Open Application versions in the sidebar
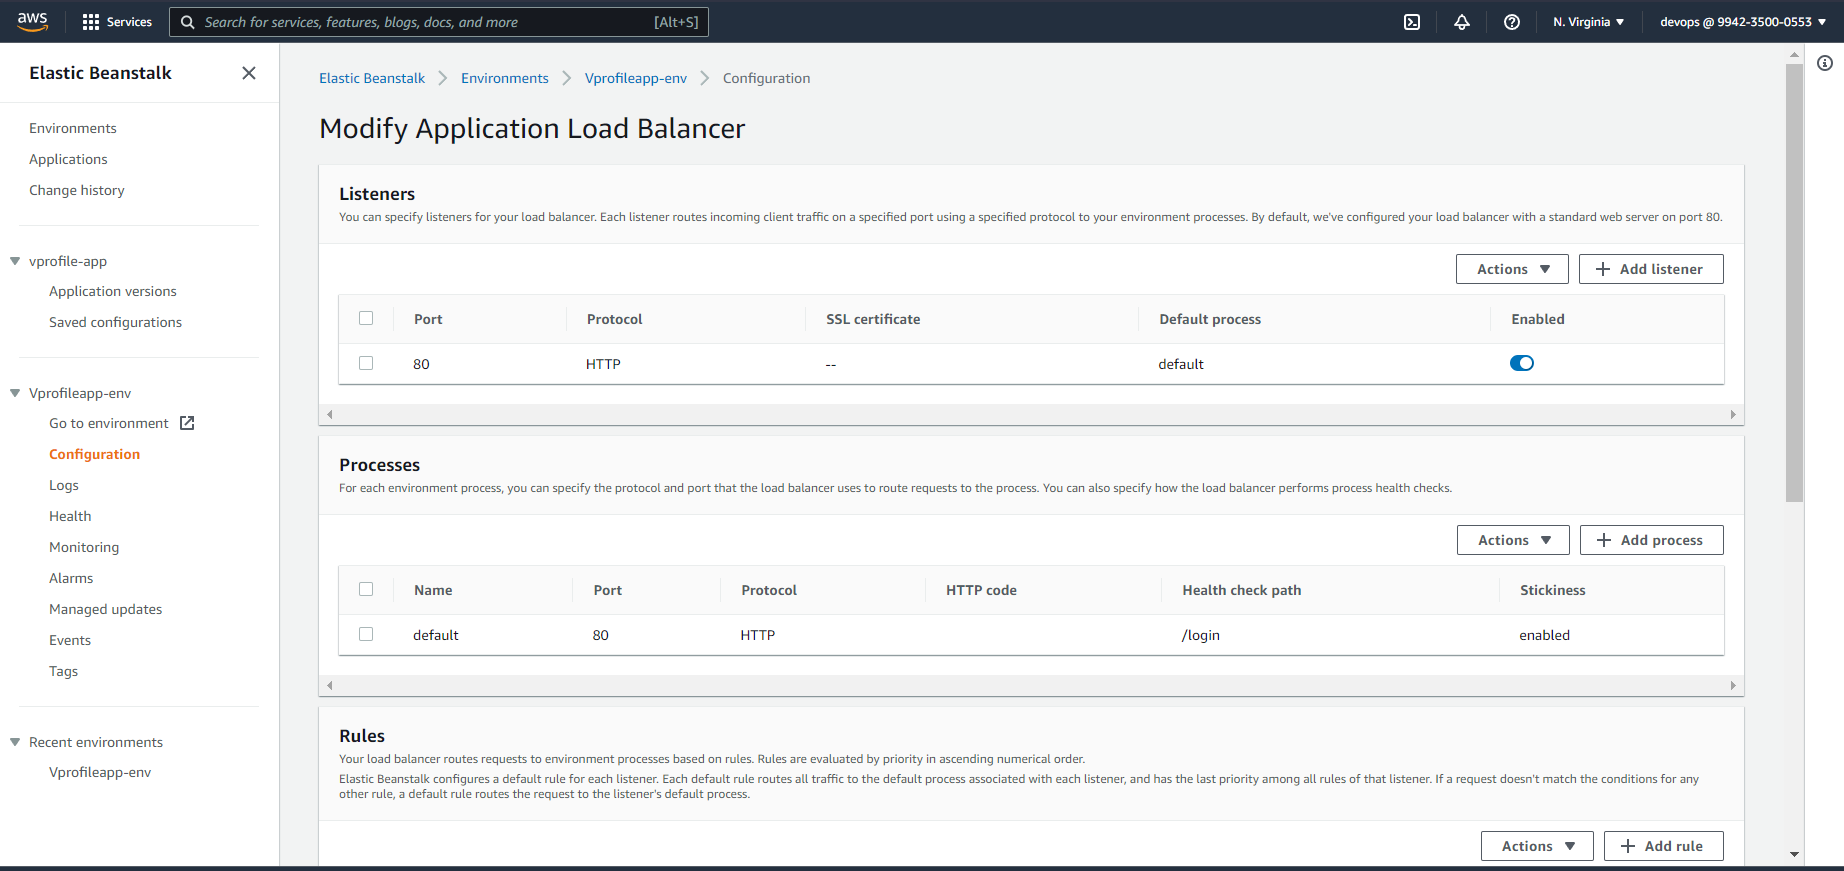 [x=113, y=291]
